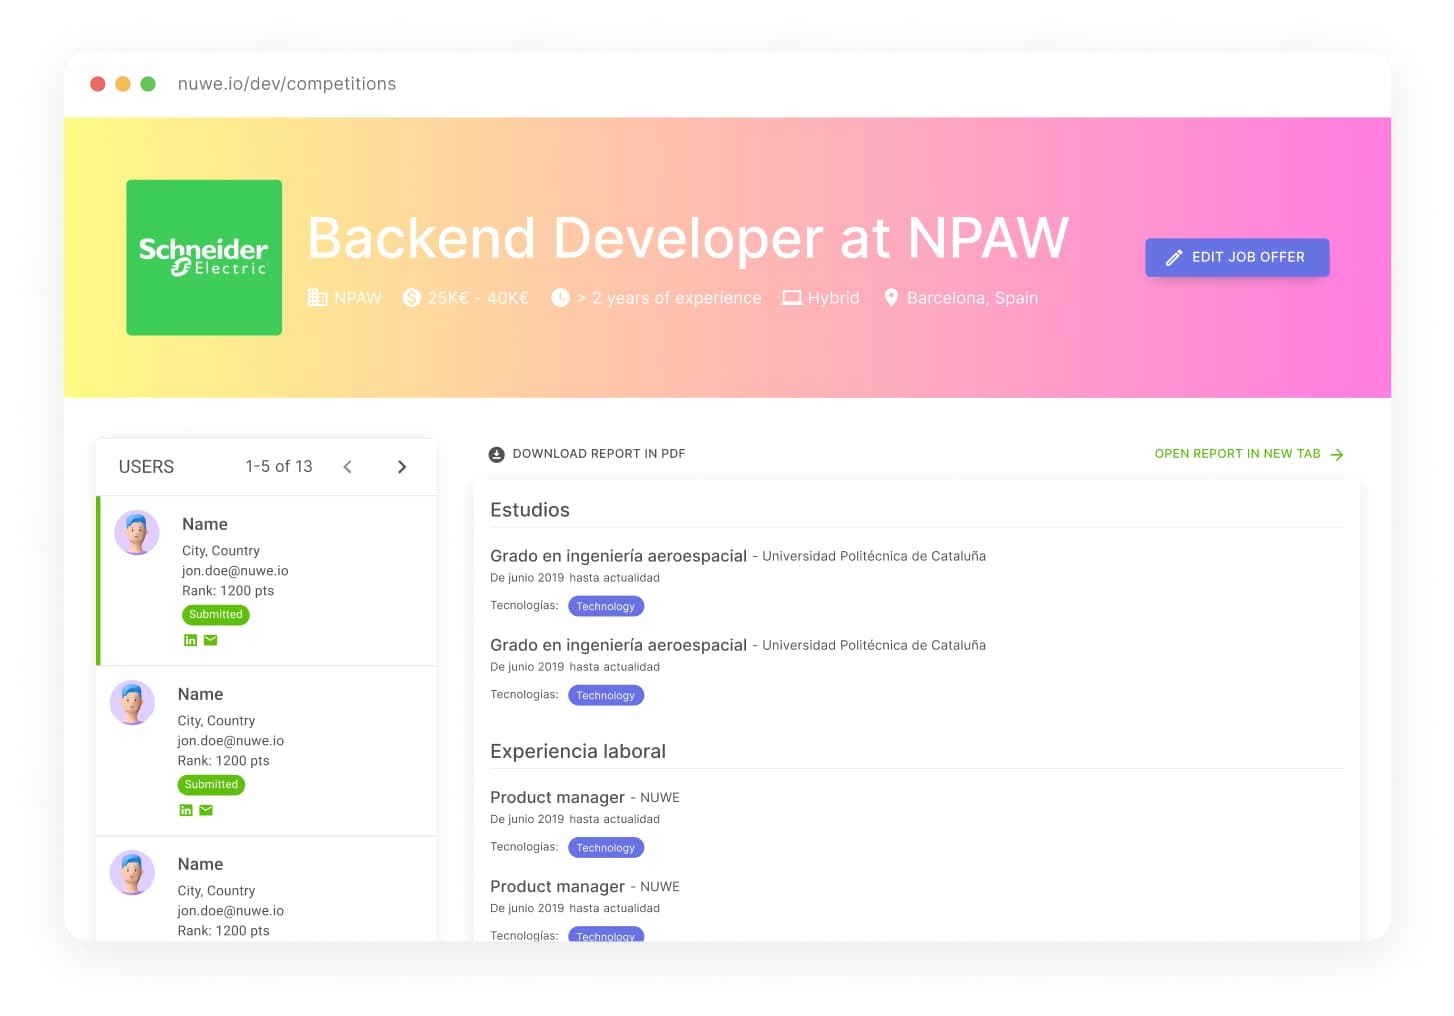1454x1016 pixels.
Task: Open first user's LinkedIn profile icon
Action: [190, 640]
